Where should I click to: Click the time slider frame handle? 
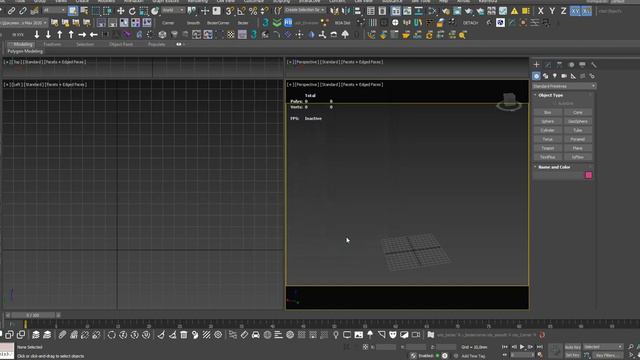click(33, 315)
